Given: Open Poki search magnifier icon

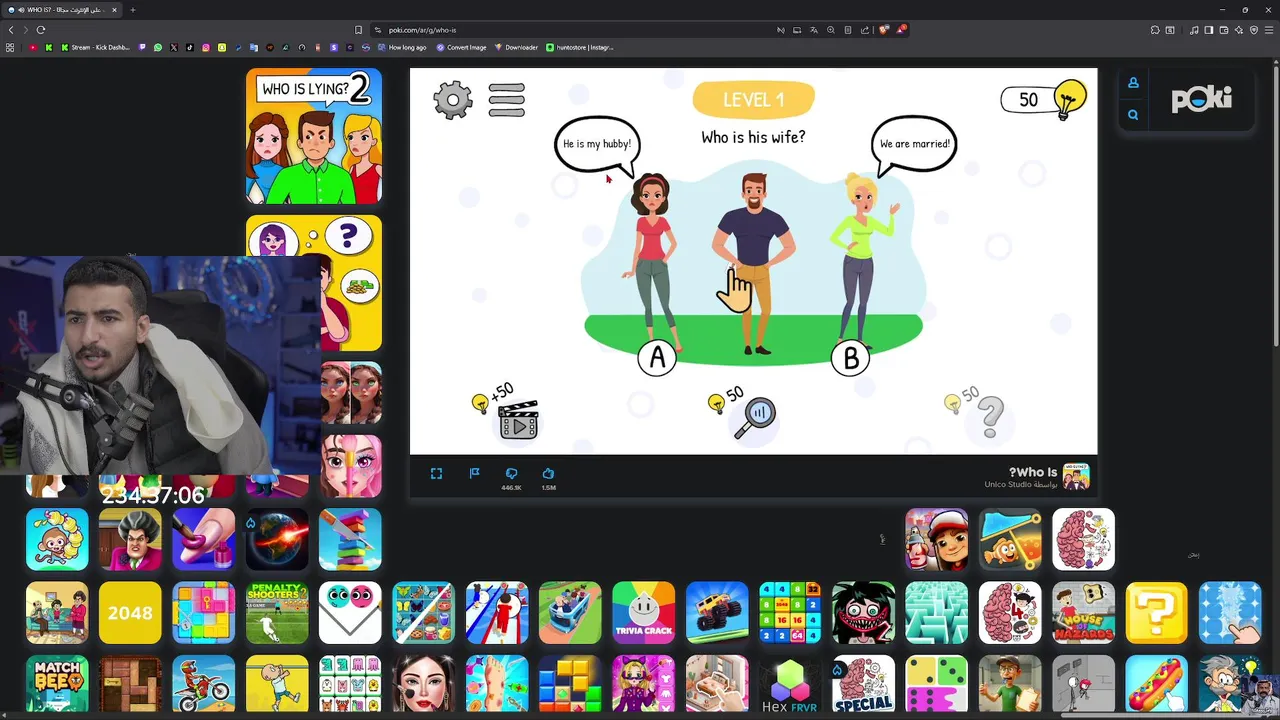Looking at the screenshot, I should pos(1133,115).
